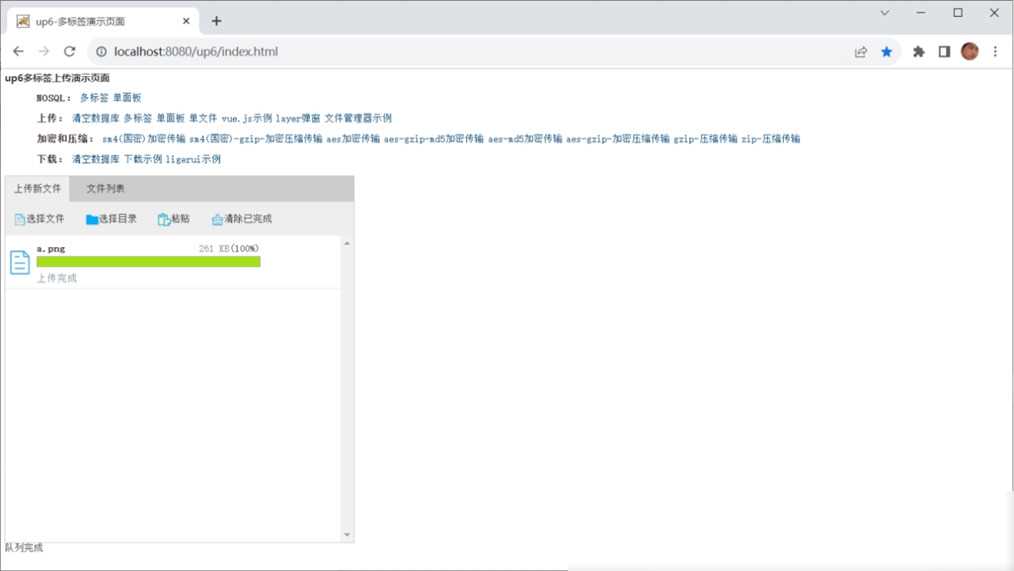Click the 队列完成 status text
This screenshot has height=571, width=1014.
click(24, 548)
